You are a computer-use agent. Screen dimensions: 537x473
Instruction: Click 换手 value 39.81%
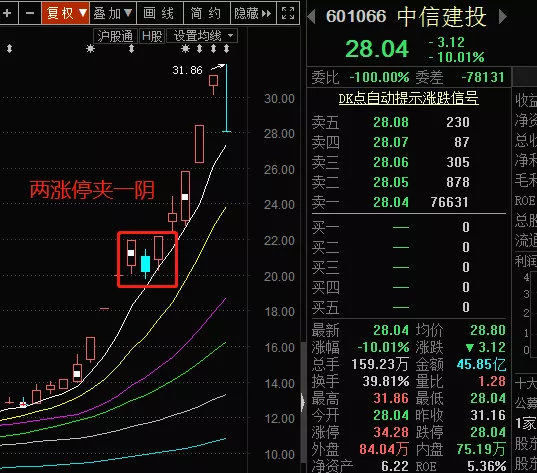click(x=386, y=381)
